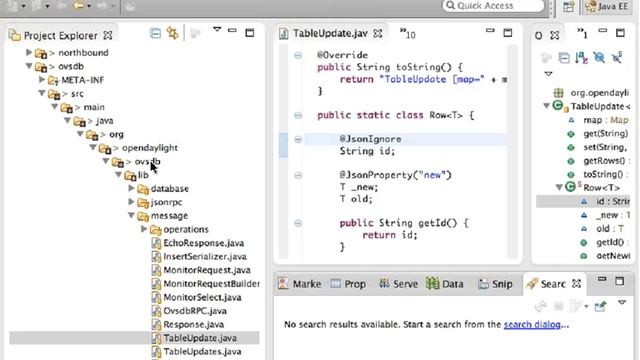Toggle Hide Static Members in Outline
Image resolution: width=640 pixels, height=360 pixels.
617,58
